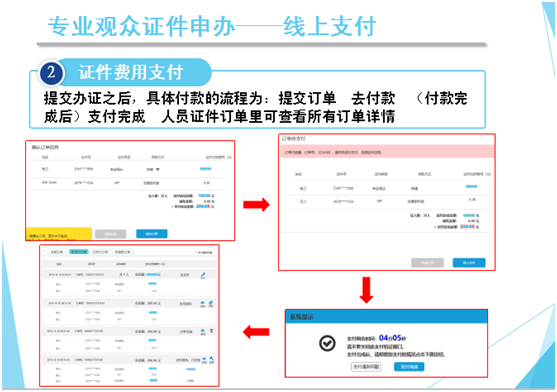
Task: Click the 04分05秒 countdown text
Action: click(393, 338)
